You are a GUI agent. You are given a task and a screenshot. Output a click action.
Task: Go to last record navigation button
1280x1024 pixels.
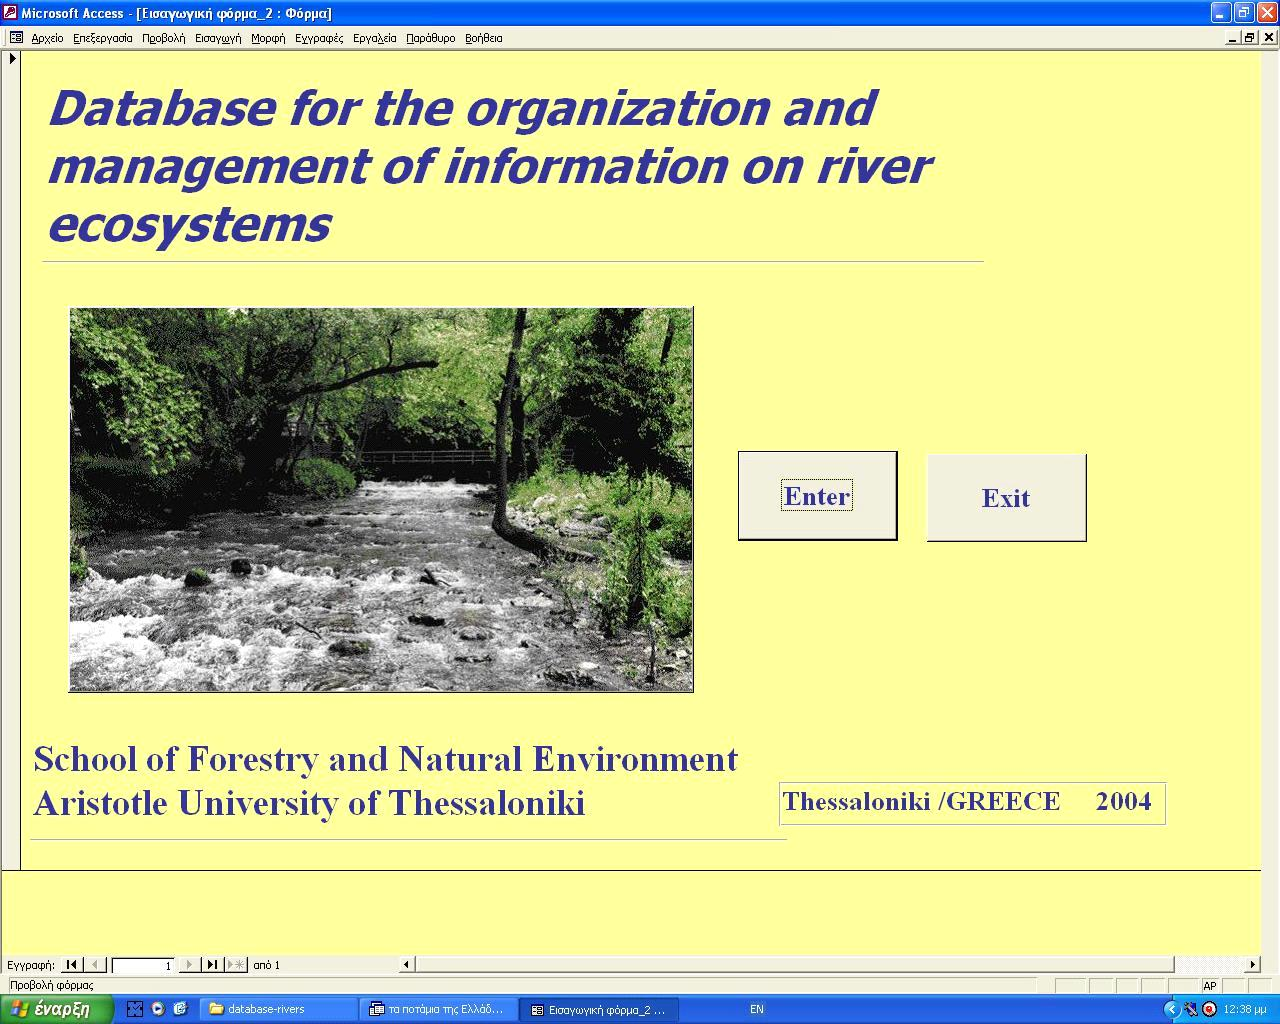click(x=212, y=965)
